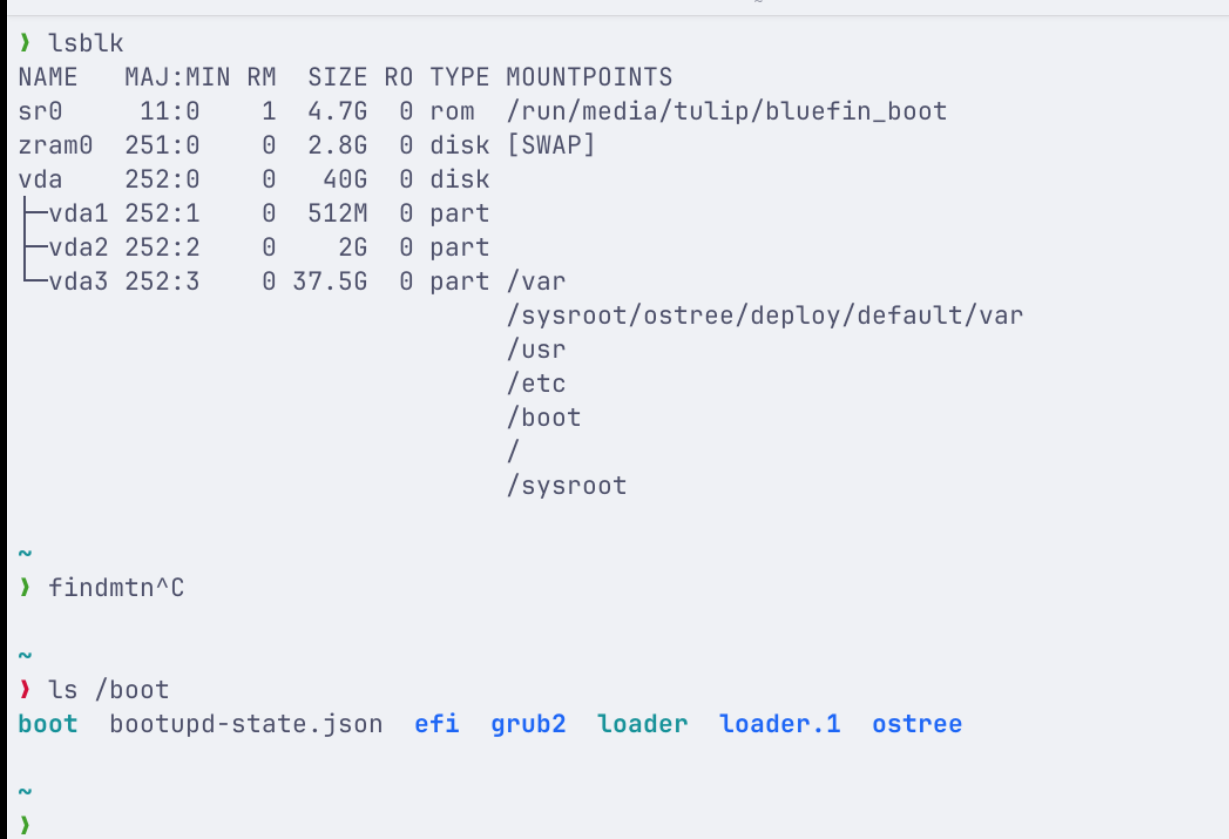Click the grub2 directory name
Screen dimensions: 1229x839
pyautogui.click(x=528, y=724)
